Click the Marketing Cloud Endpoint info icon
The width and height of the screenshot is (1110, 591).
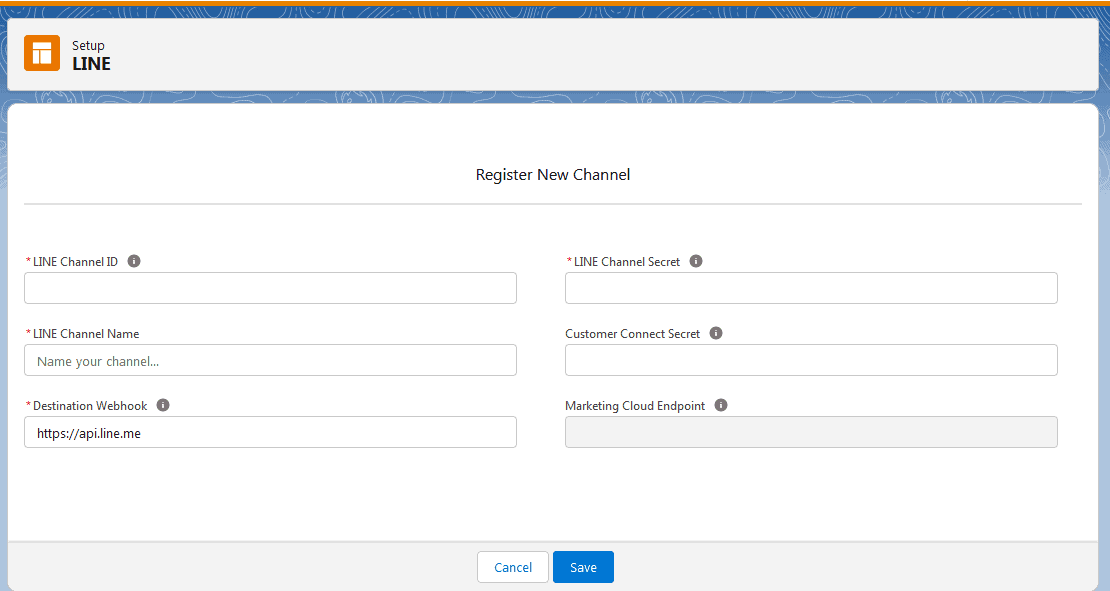pyautogui.click(x=720, y=405)
